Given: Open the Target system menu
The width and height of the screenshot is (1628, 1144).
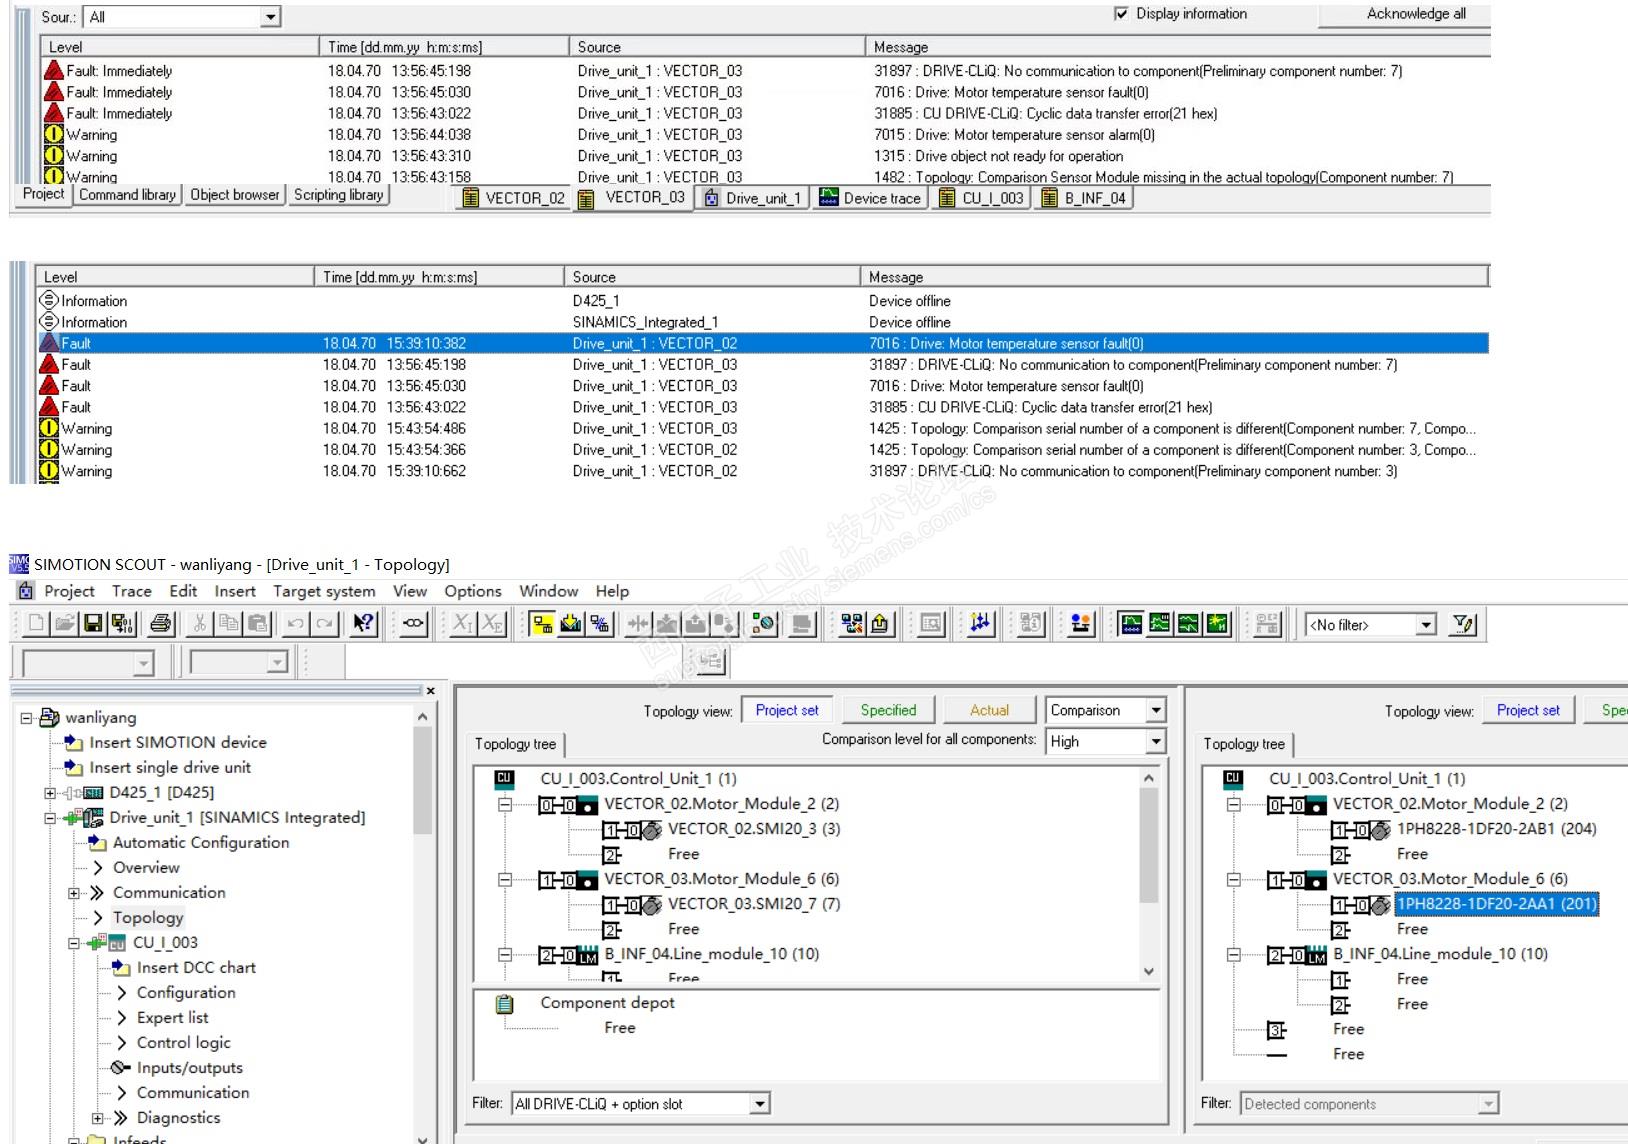Looking at the screenshot, I should pos(324,591).
